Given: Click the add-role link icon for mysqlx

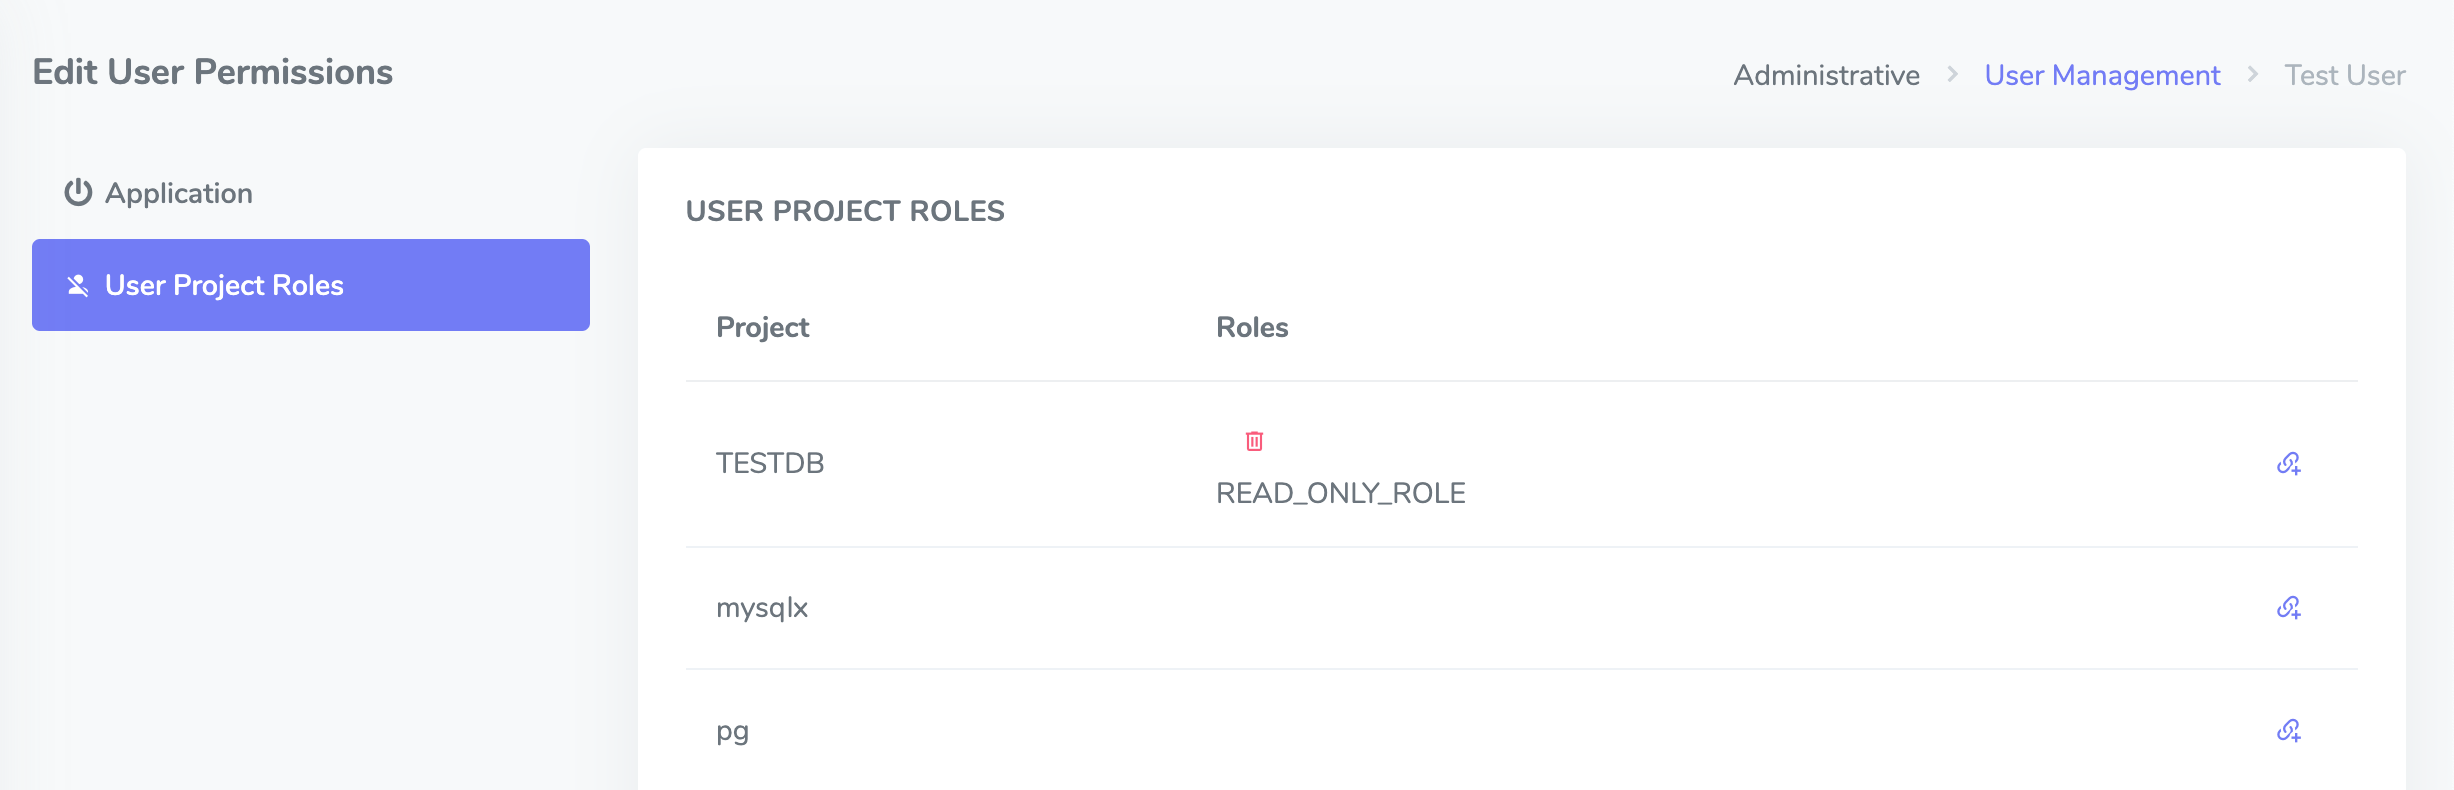Looking at the screenshot, I should [x=2288, y=607].
